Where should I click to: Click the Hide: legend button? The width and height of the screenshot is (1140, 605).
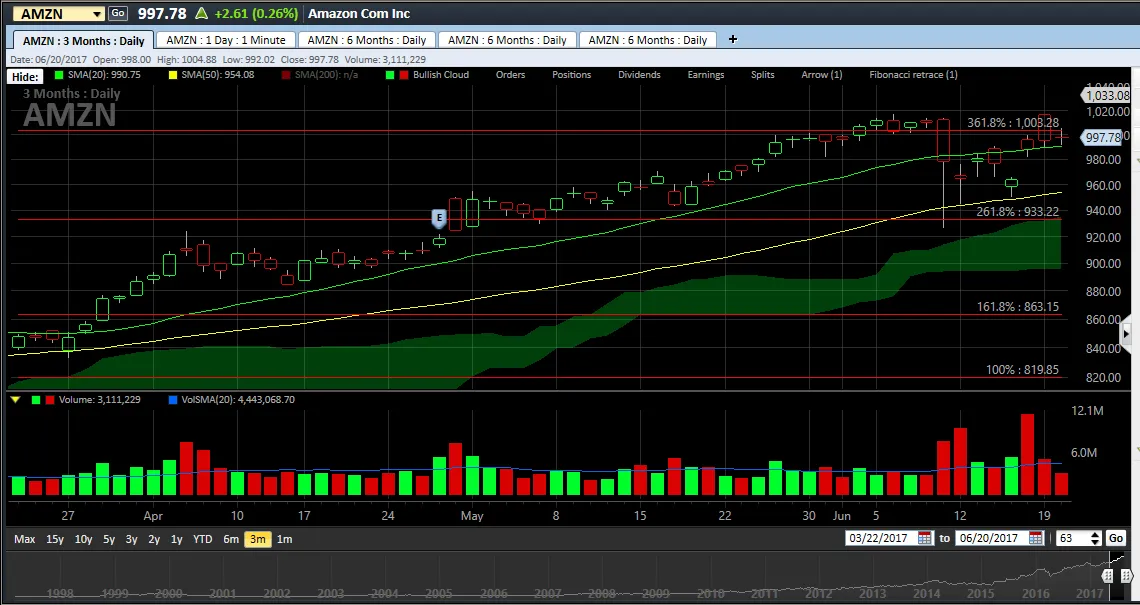click(25, 76)
